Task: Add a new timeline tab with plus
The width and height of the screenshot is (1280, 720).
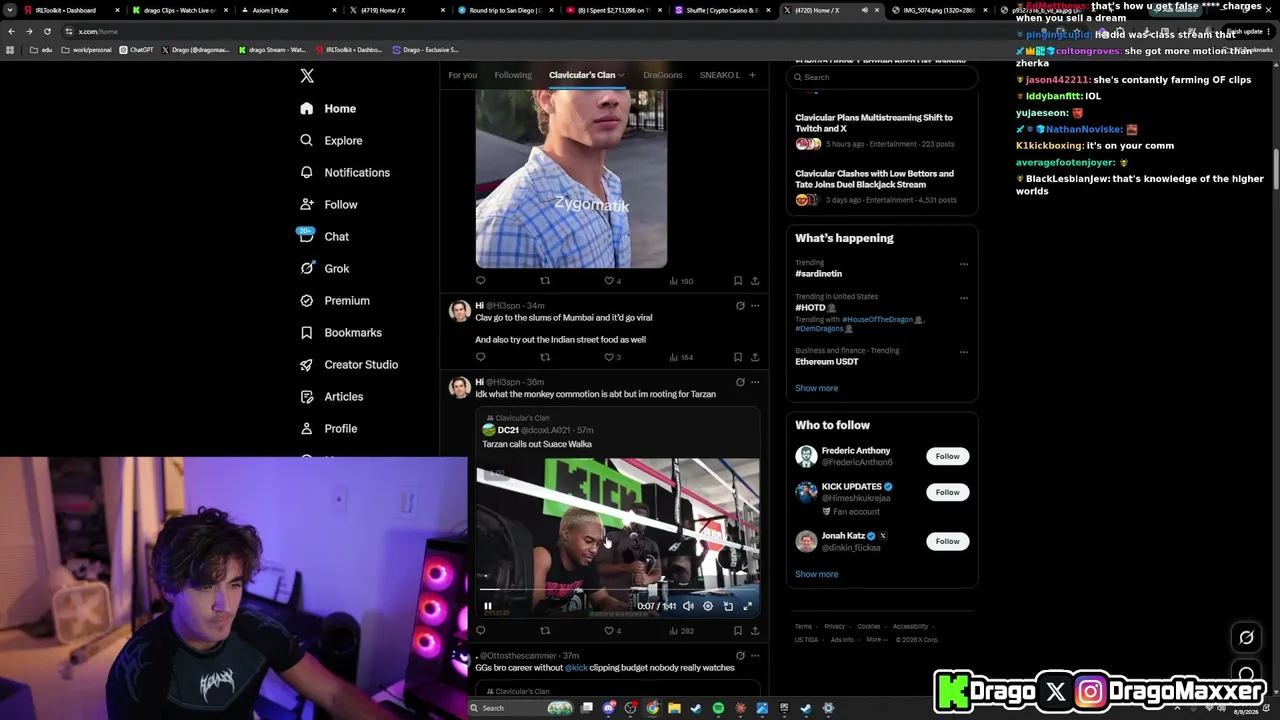Action: [x=752, y=75]
